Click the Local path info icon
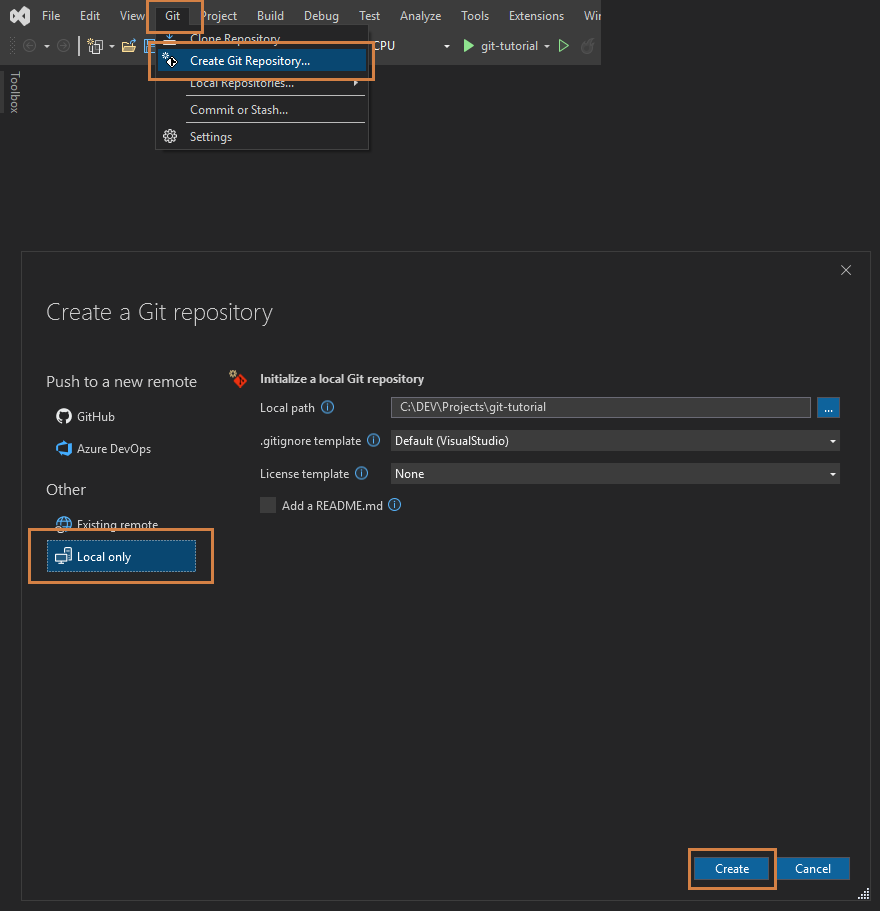The image size is (880, 911). coord(327,407)
